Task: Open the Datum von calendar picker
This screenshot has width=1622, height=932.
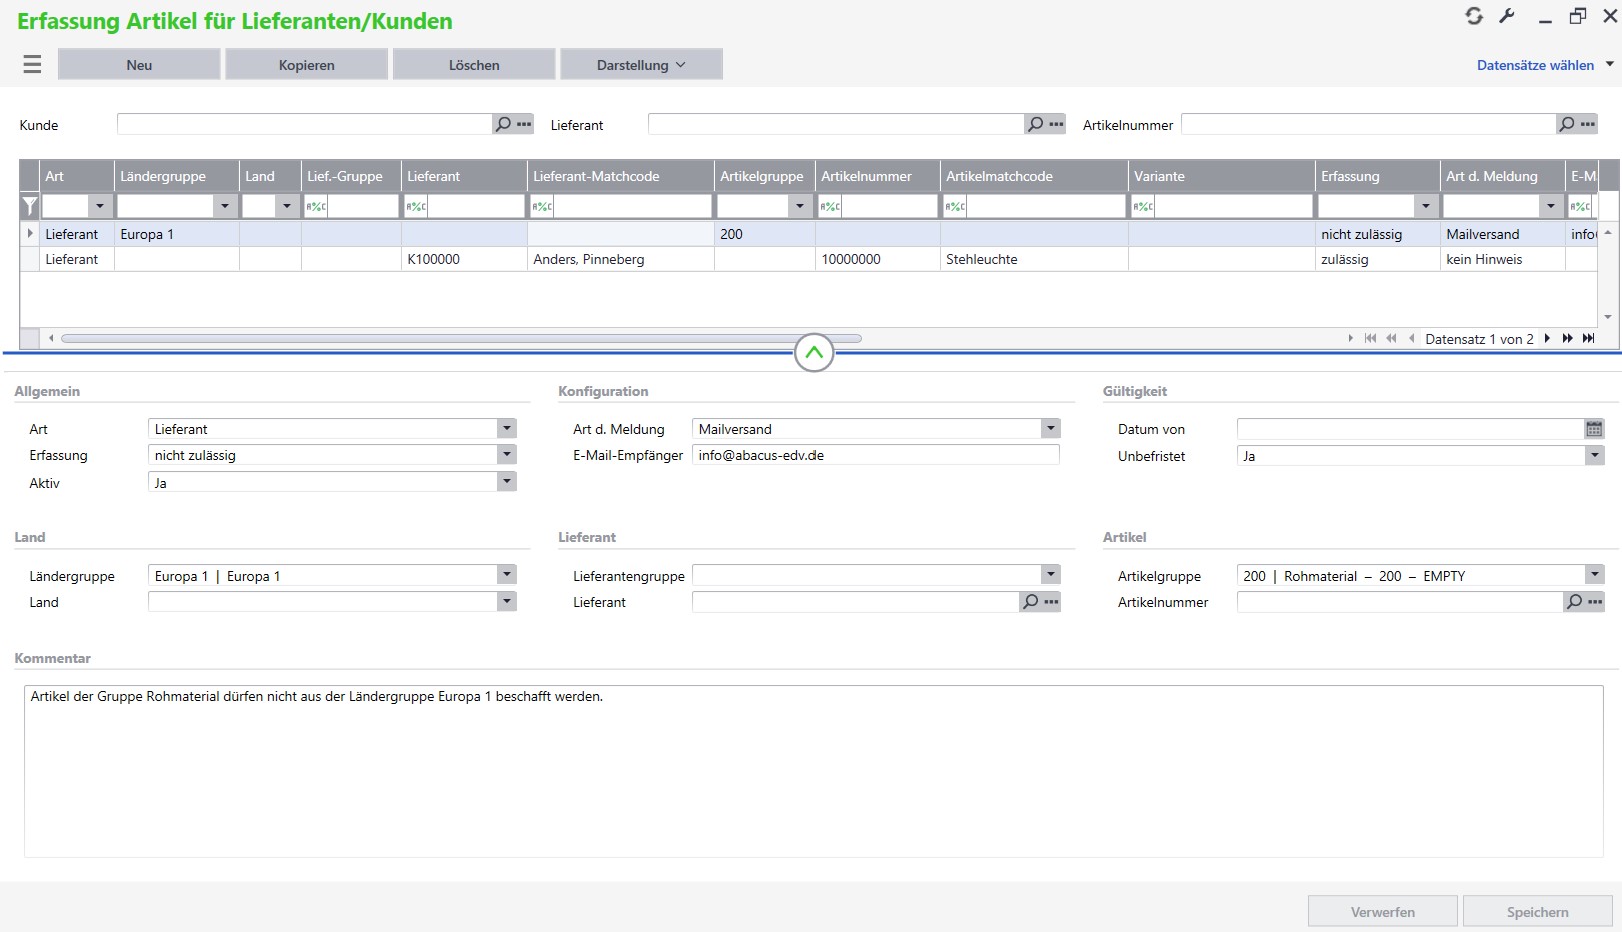Action: [1594, 429]
